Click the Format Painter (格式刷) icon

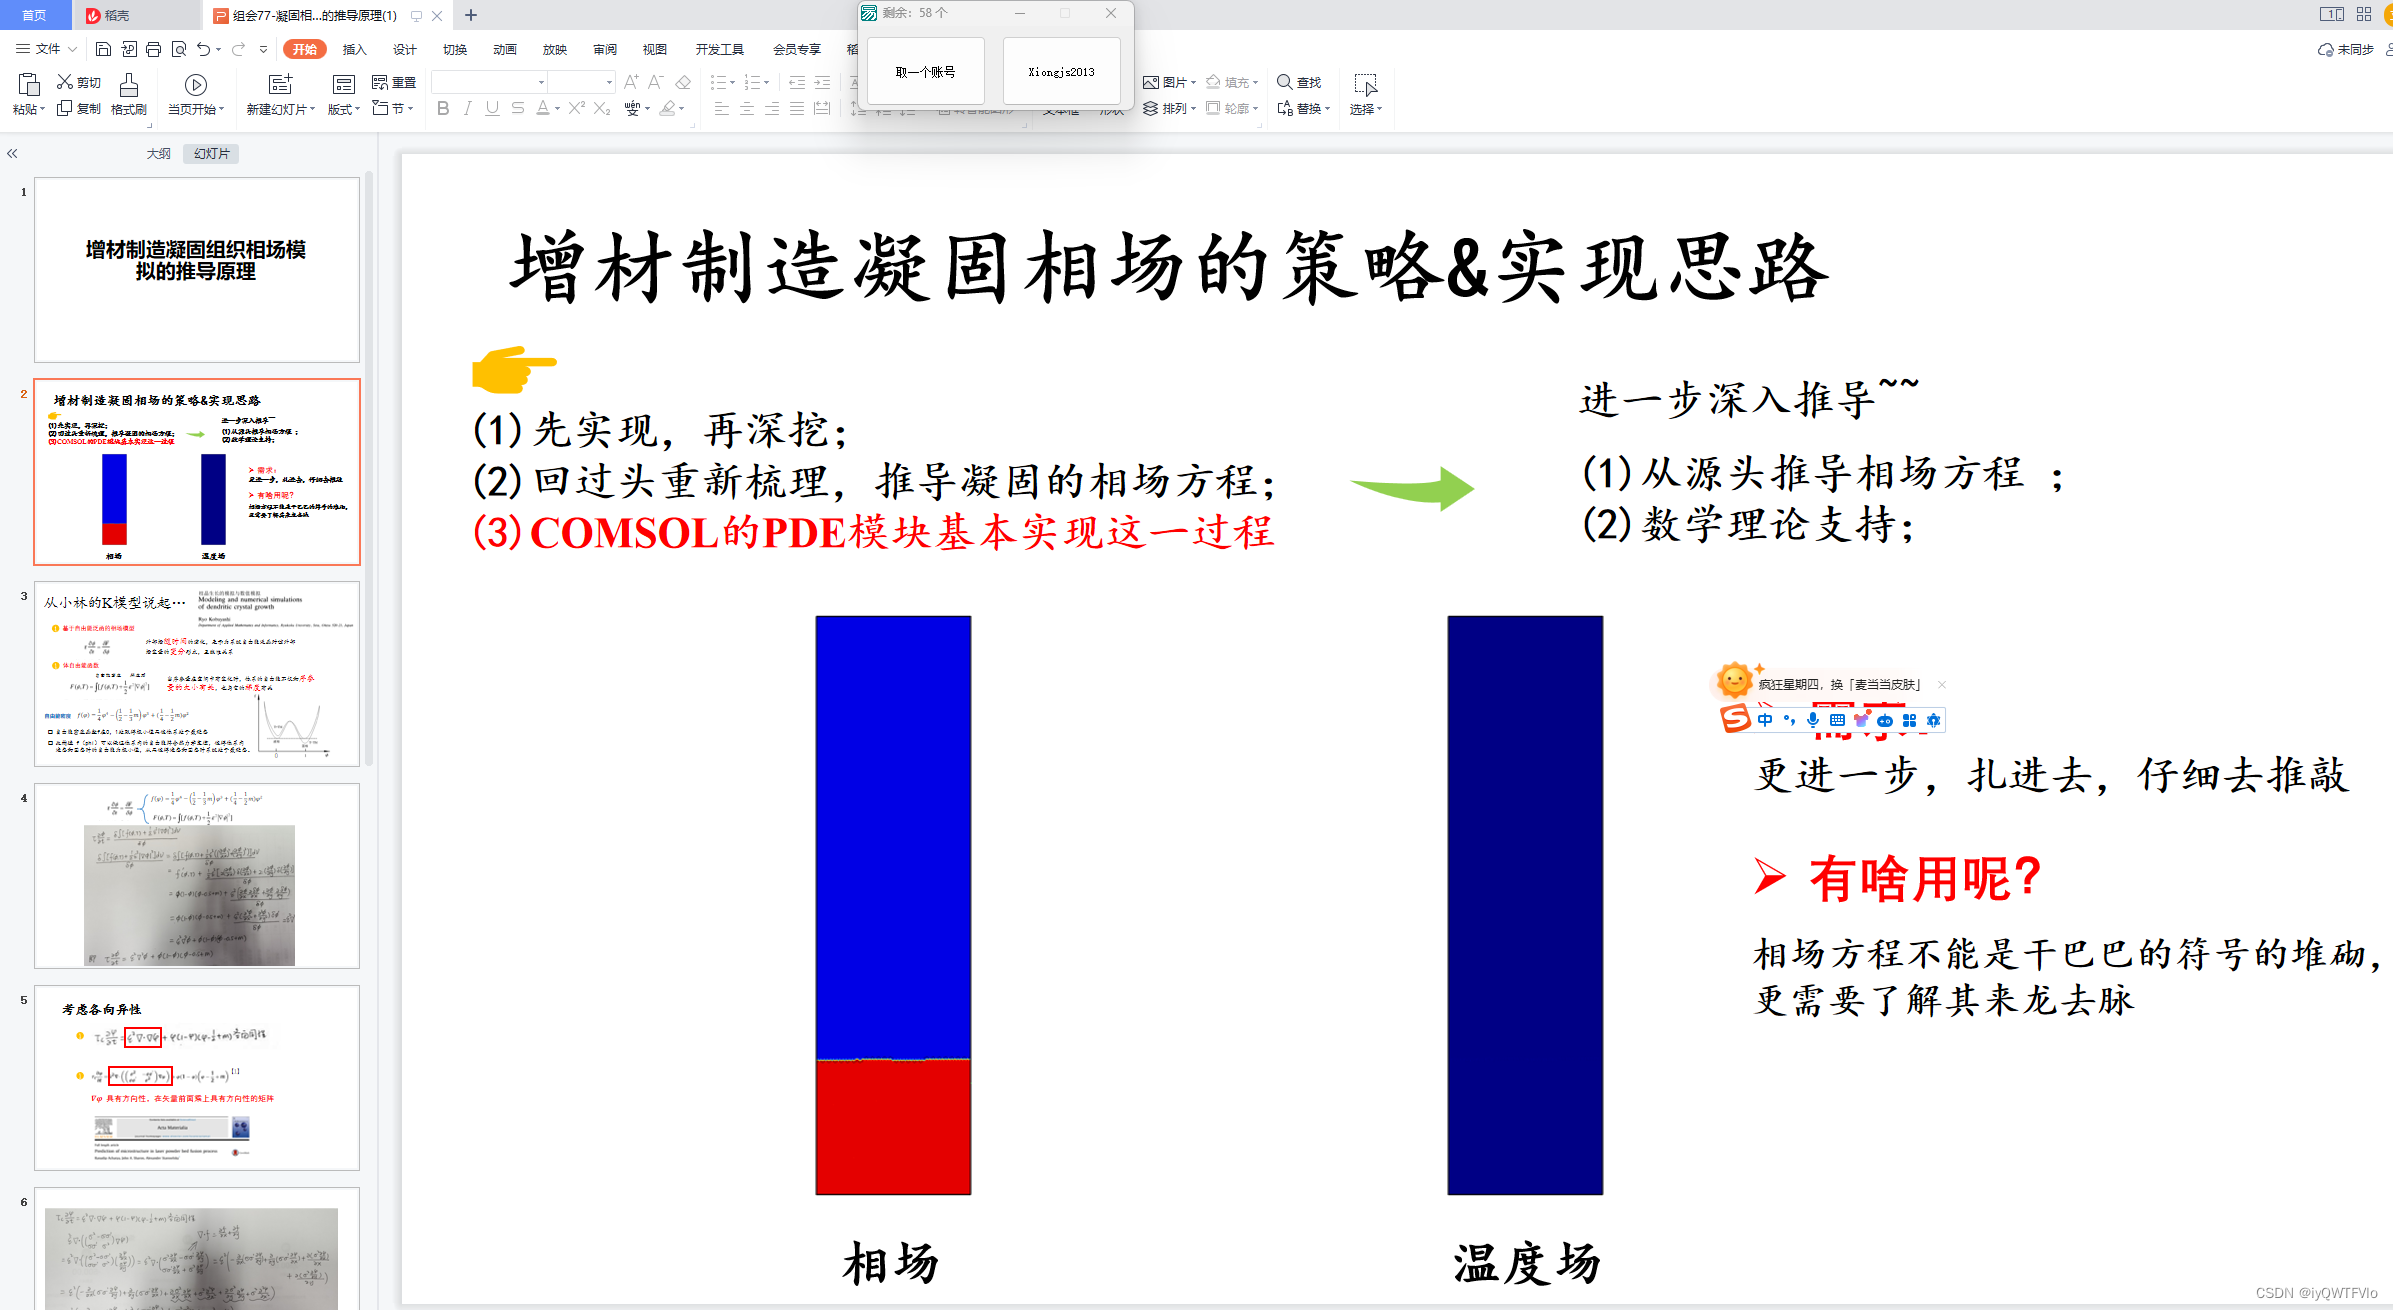point(128,85)
